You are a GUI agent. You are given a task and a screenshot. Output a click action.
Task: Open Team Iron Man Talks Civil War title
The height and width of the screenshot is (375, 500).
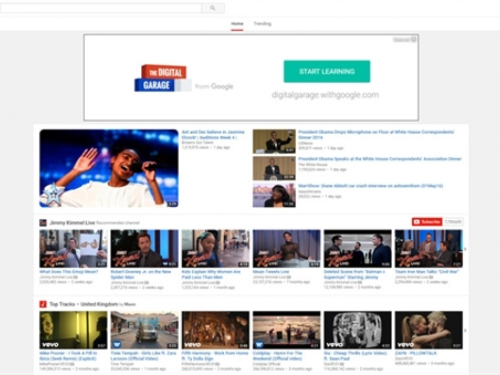pos(427,272)
